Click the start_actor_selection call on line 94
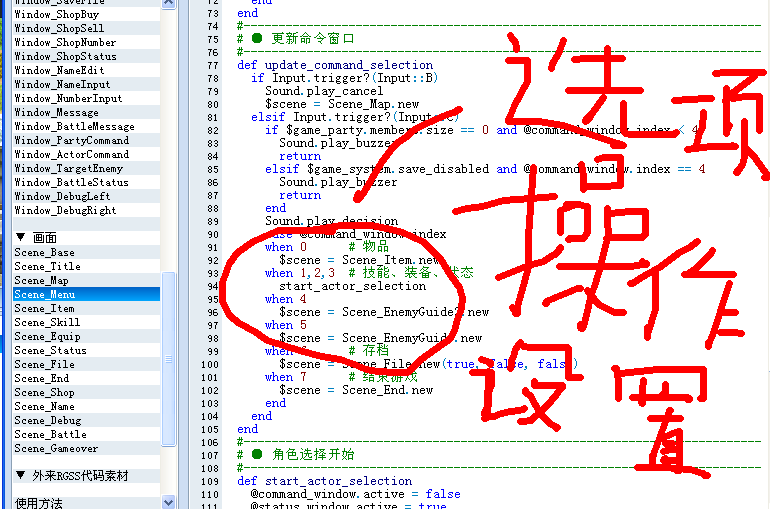Screen dimensions: 770x509 pos(352,286)
